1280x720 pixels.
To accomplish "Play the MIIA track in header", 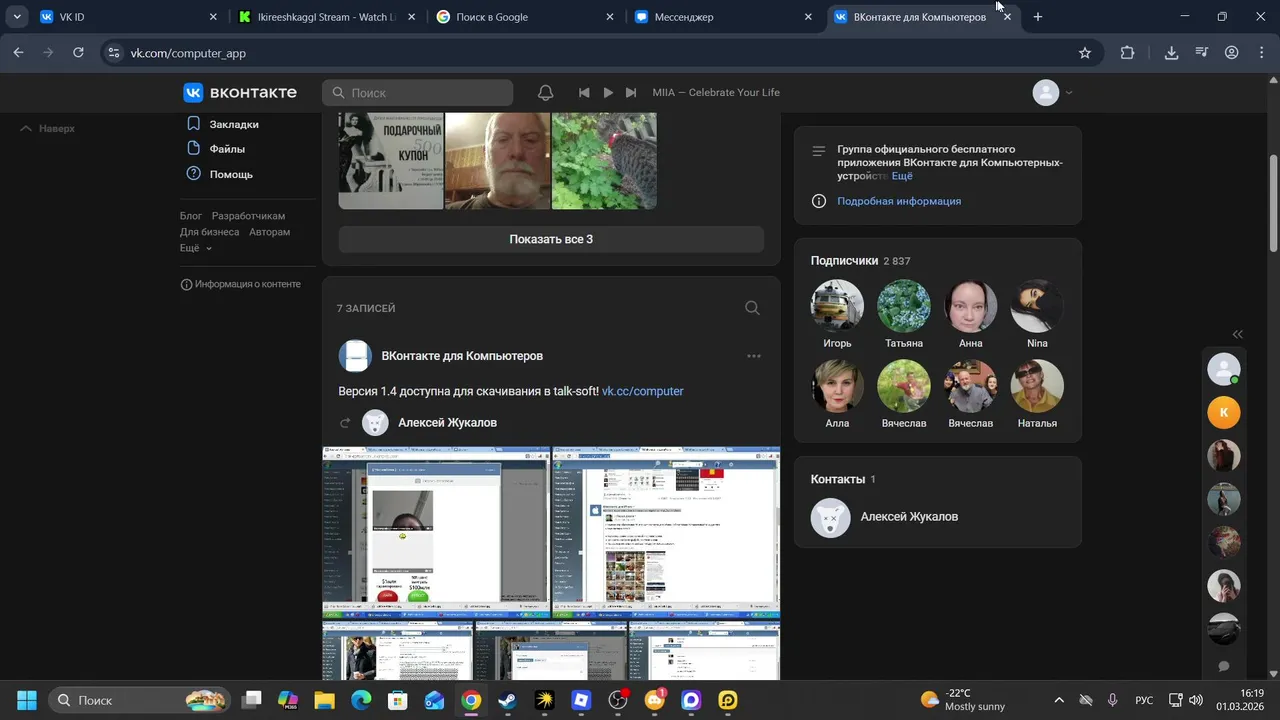I will (x=608, y=92).
